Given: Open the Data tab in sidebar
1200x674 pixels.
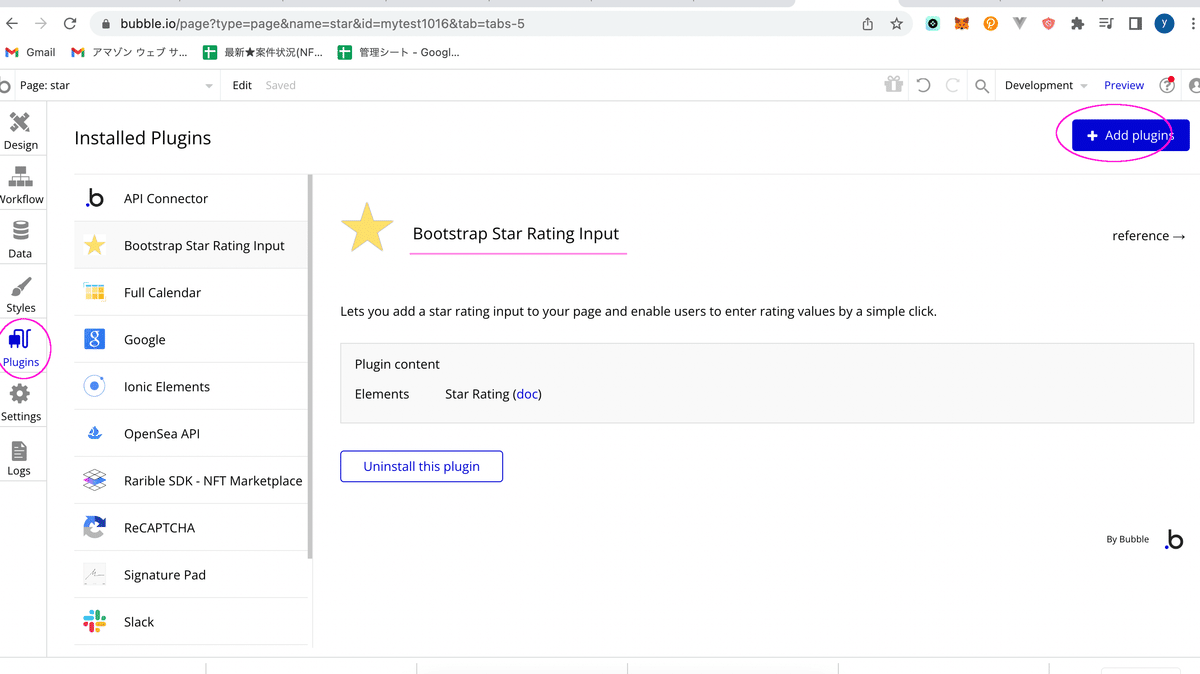Looking at the screenshot, I should [x=20, y=240].
